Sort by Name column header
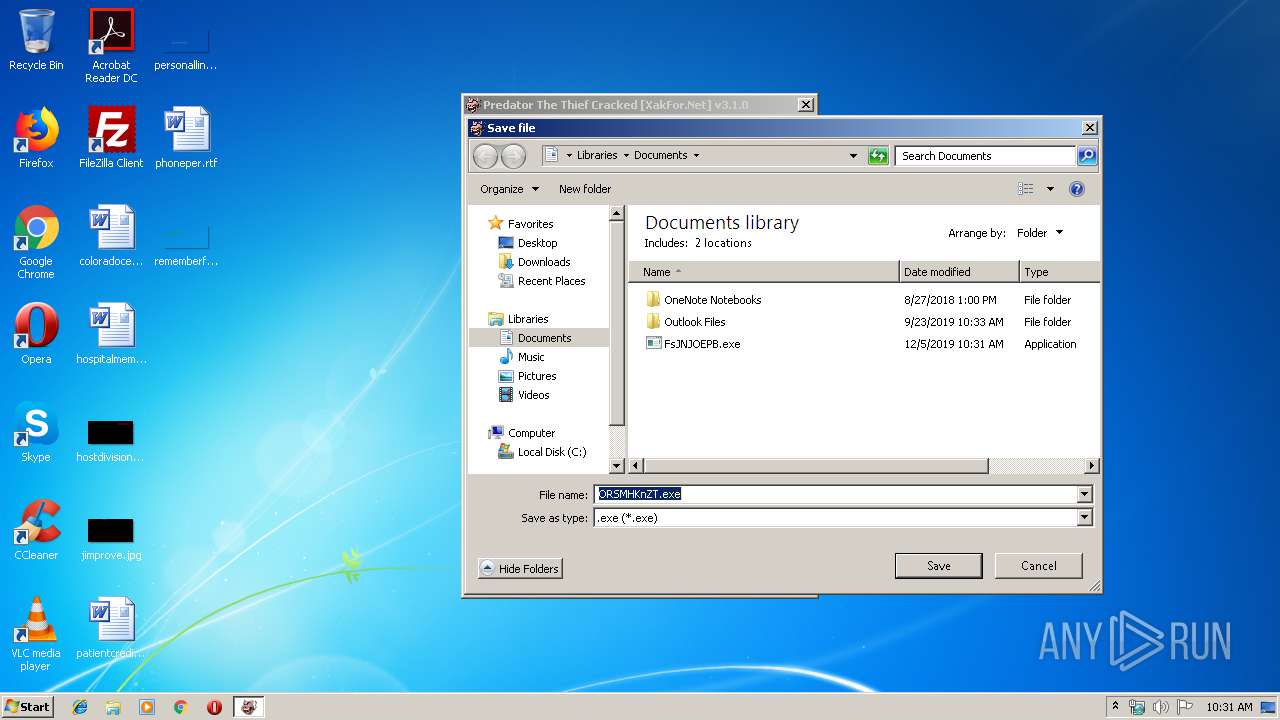The height and width of the screenshot is (720, 1280). 764,272
